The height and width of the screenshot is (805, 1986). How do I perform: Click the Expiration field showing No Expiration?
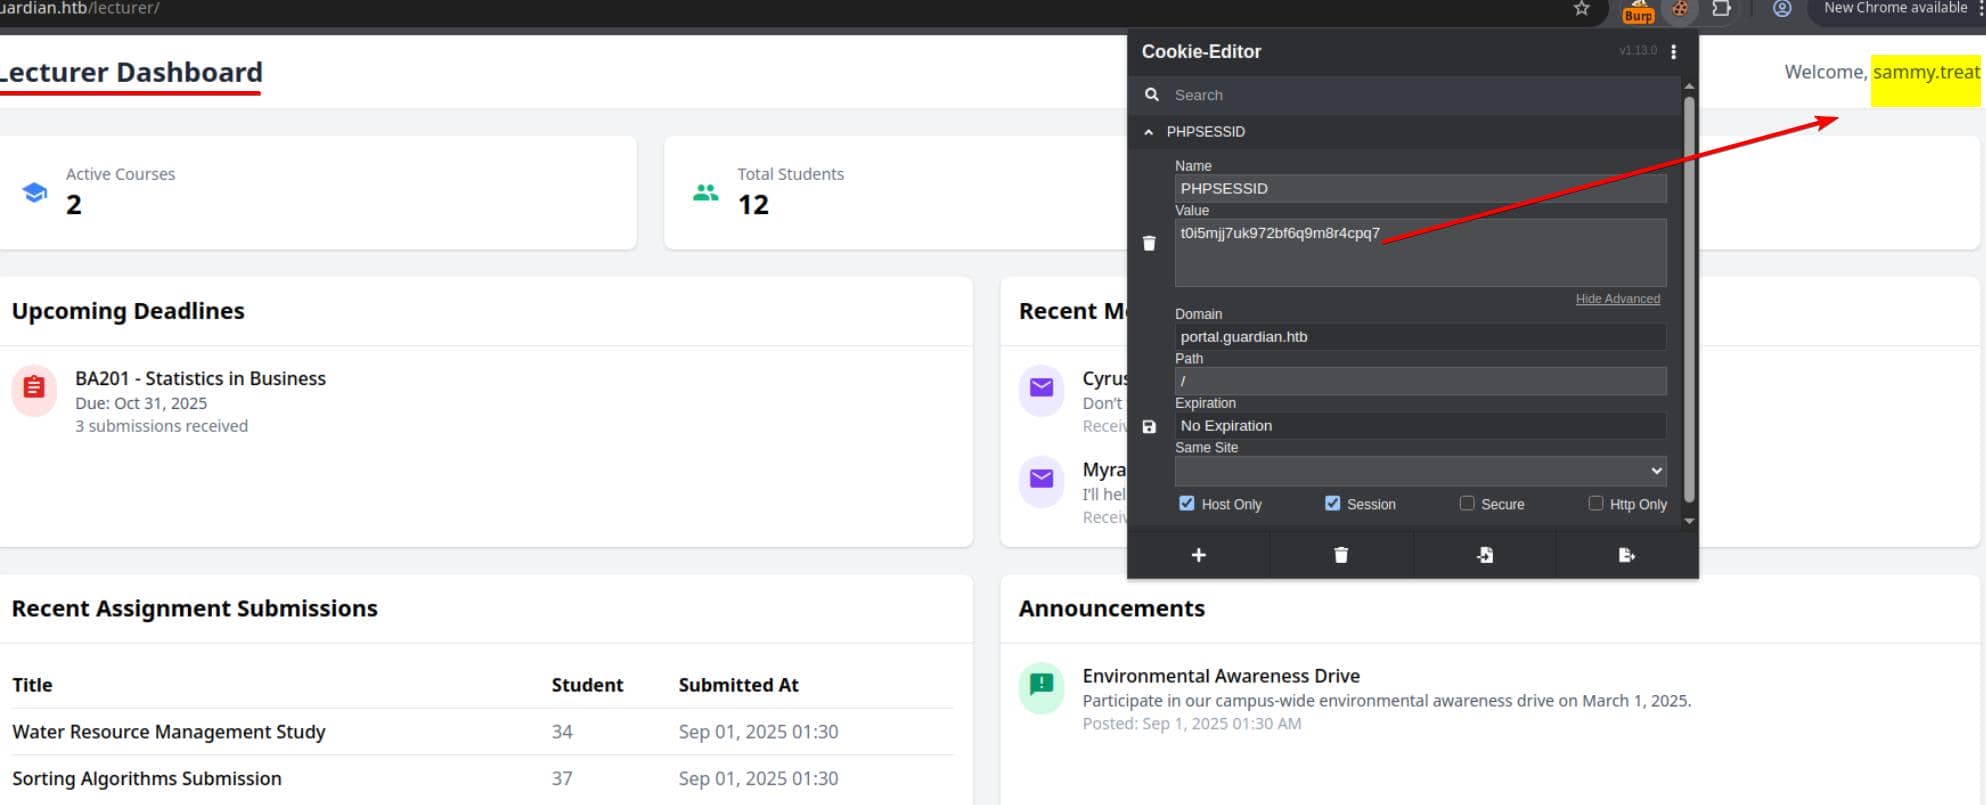coord(1420,426)
